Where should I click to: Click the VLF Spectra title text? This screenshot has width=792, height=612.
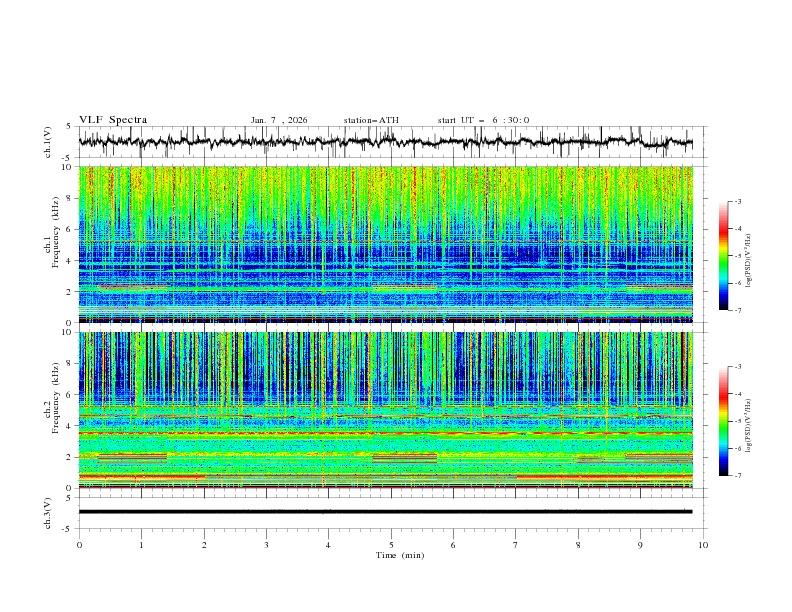click(113, 120)
